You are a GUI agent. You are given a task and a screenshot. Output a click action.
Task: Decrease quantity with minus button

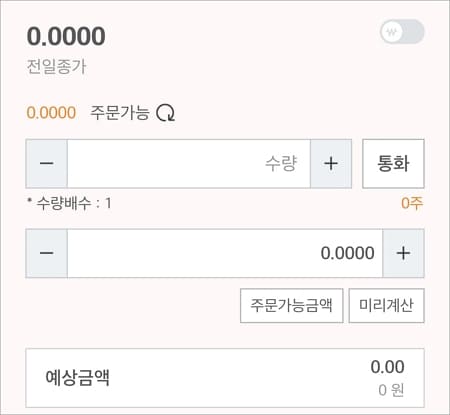tap(47, 164)
